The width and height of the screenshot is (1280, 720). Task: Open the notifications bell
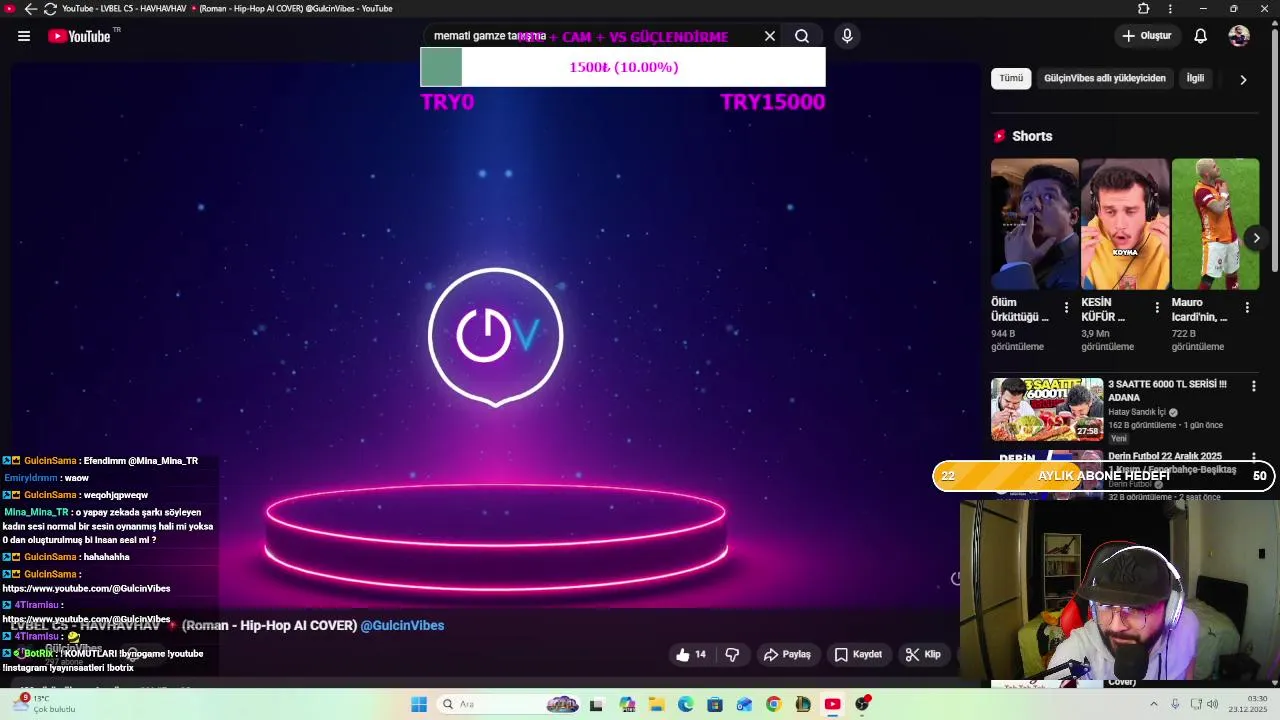pyautogui.click(x=1200, y=36)
